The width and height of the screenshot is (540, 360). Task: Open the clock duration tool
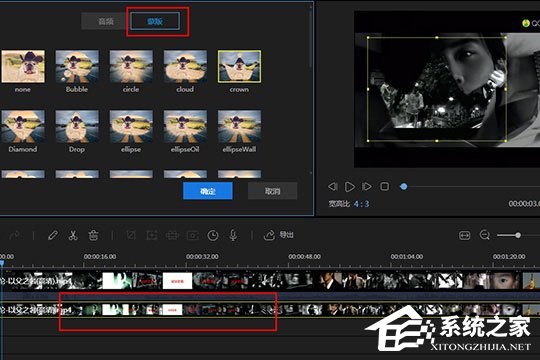213,236
